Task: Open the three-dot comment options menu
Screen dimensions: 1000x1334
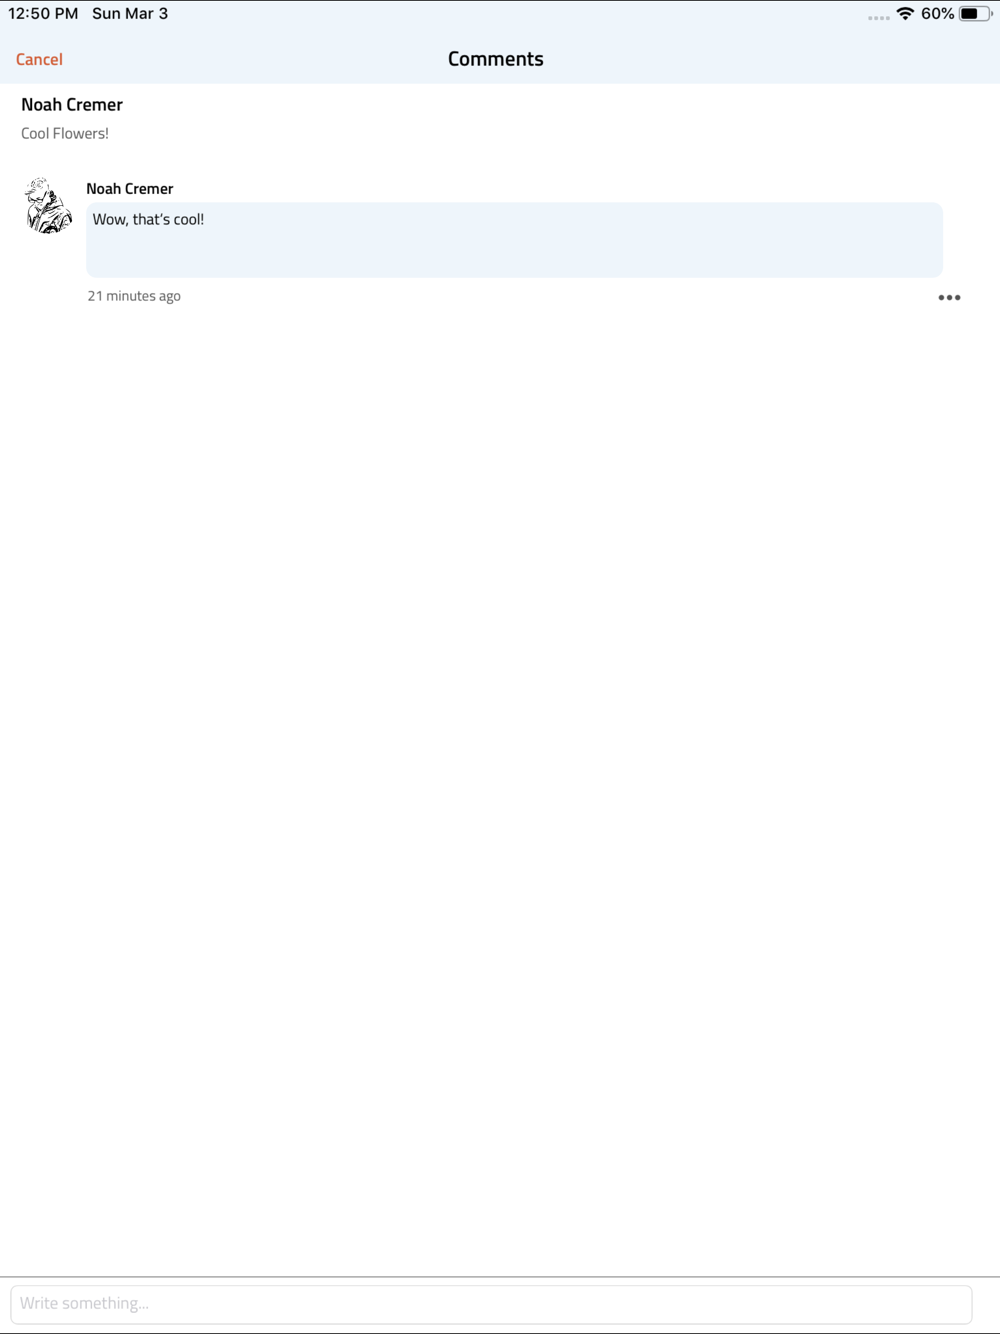Action: pos(949,297)
